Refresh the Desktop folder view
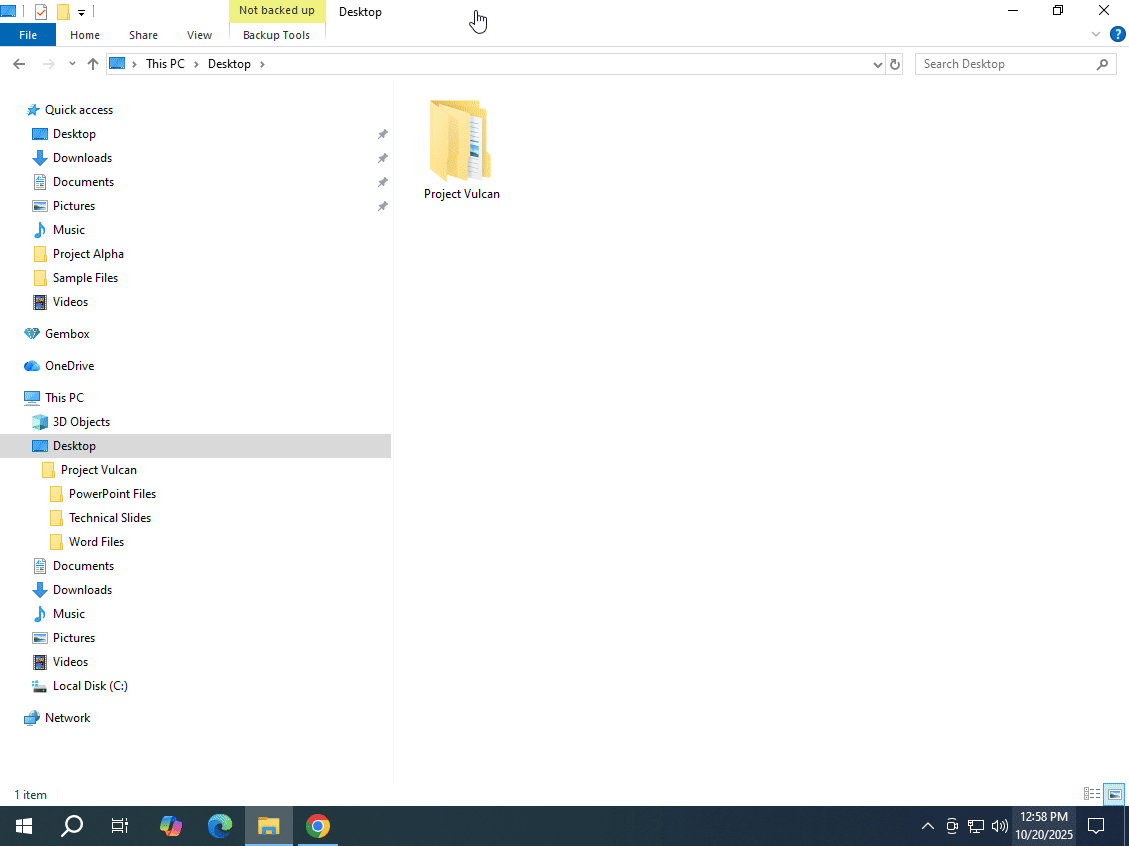The image size is (1129, 846). click(895, 64)
